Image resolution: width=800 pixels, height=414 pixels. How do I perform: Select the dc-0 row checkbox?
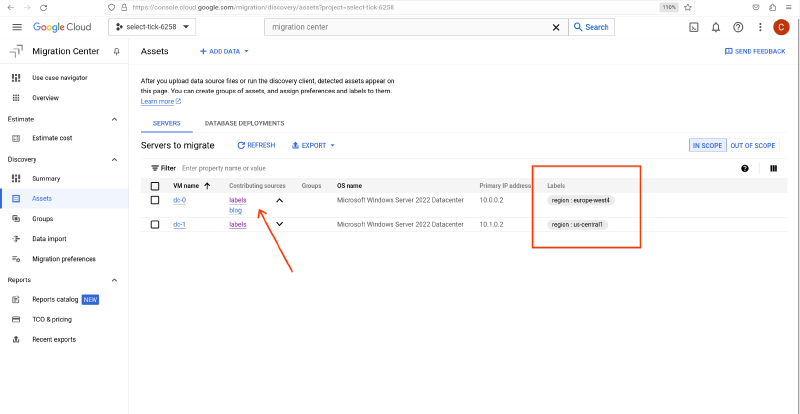[155, 200]
